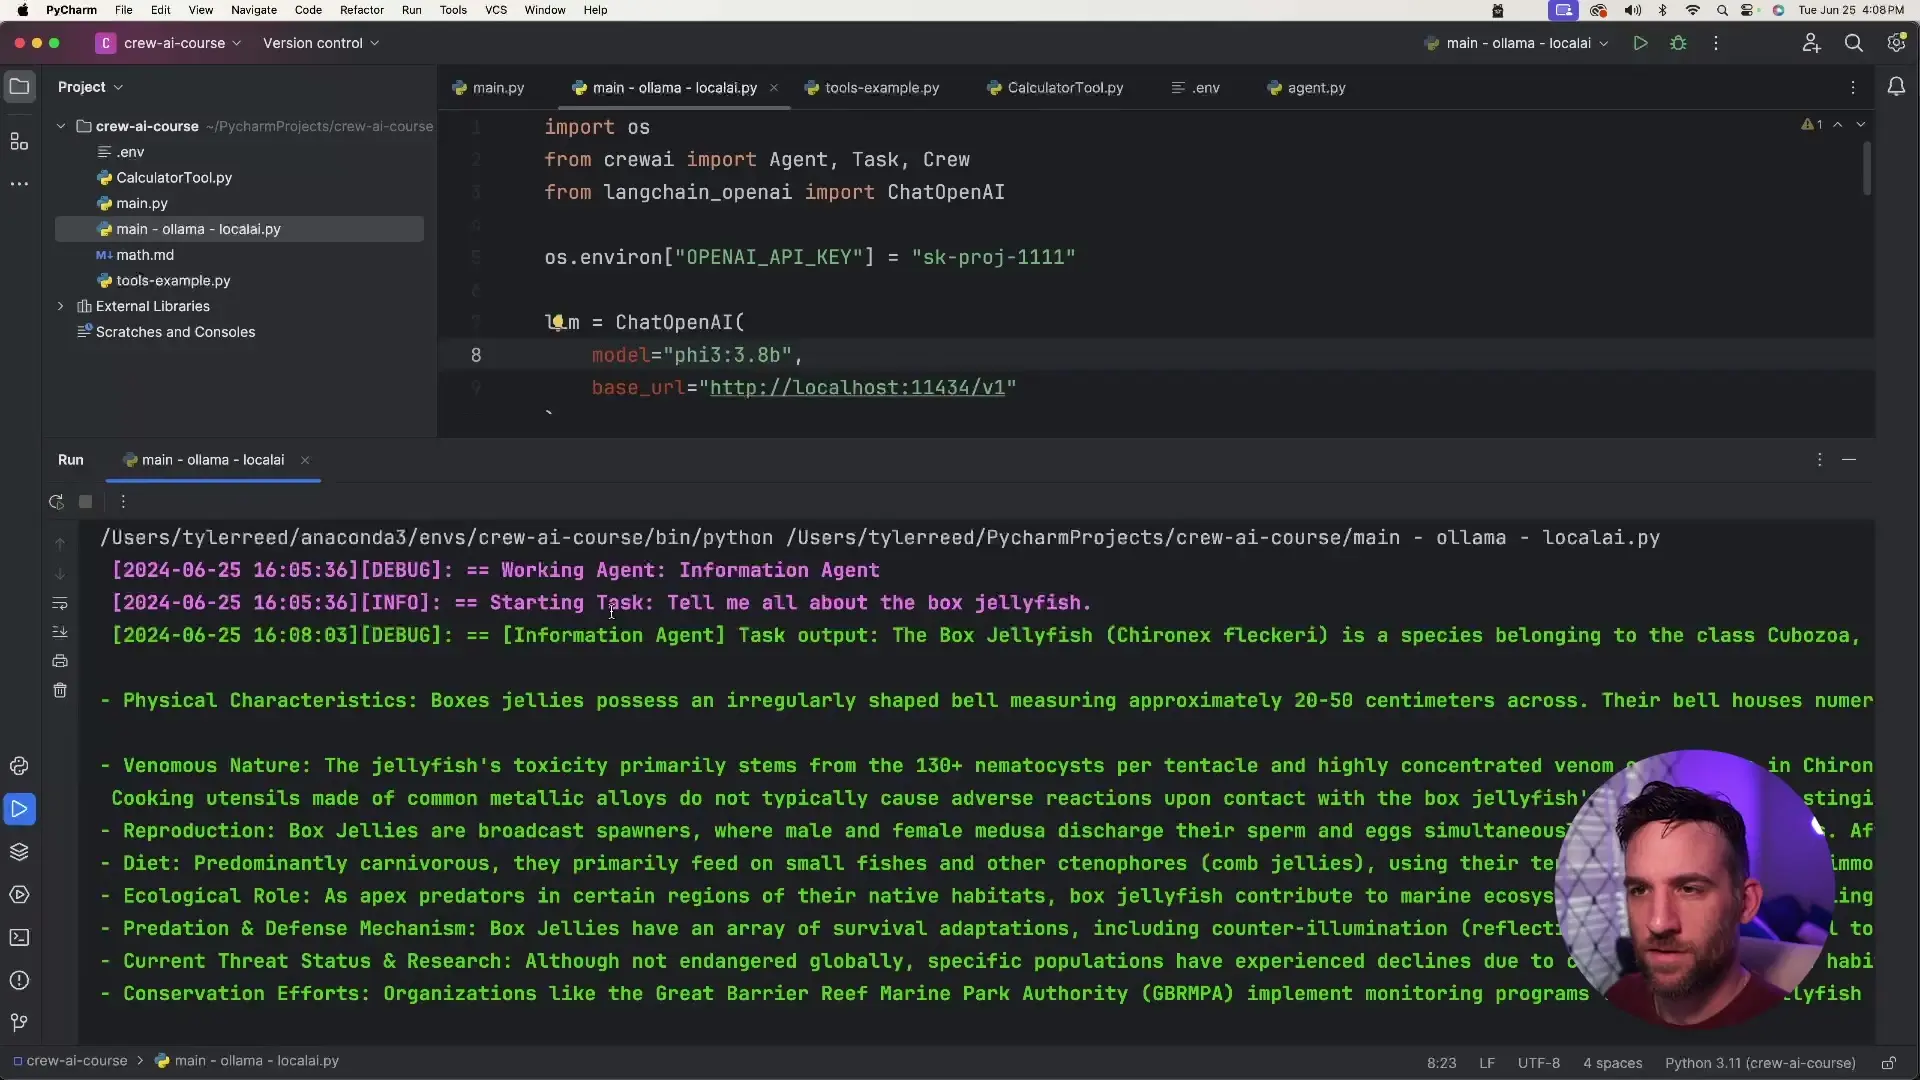
Task: Open the VCS menu
Action: (496, 10)
